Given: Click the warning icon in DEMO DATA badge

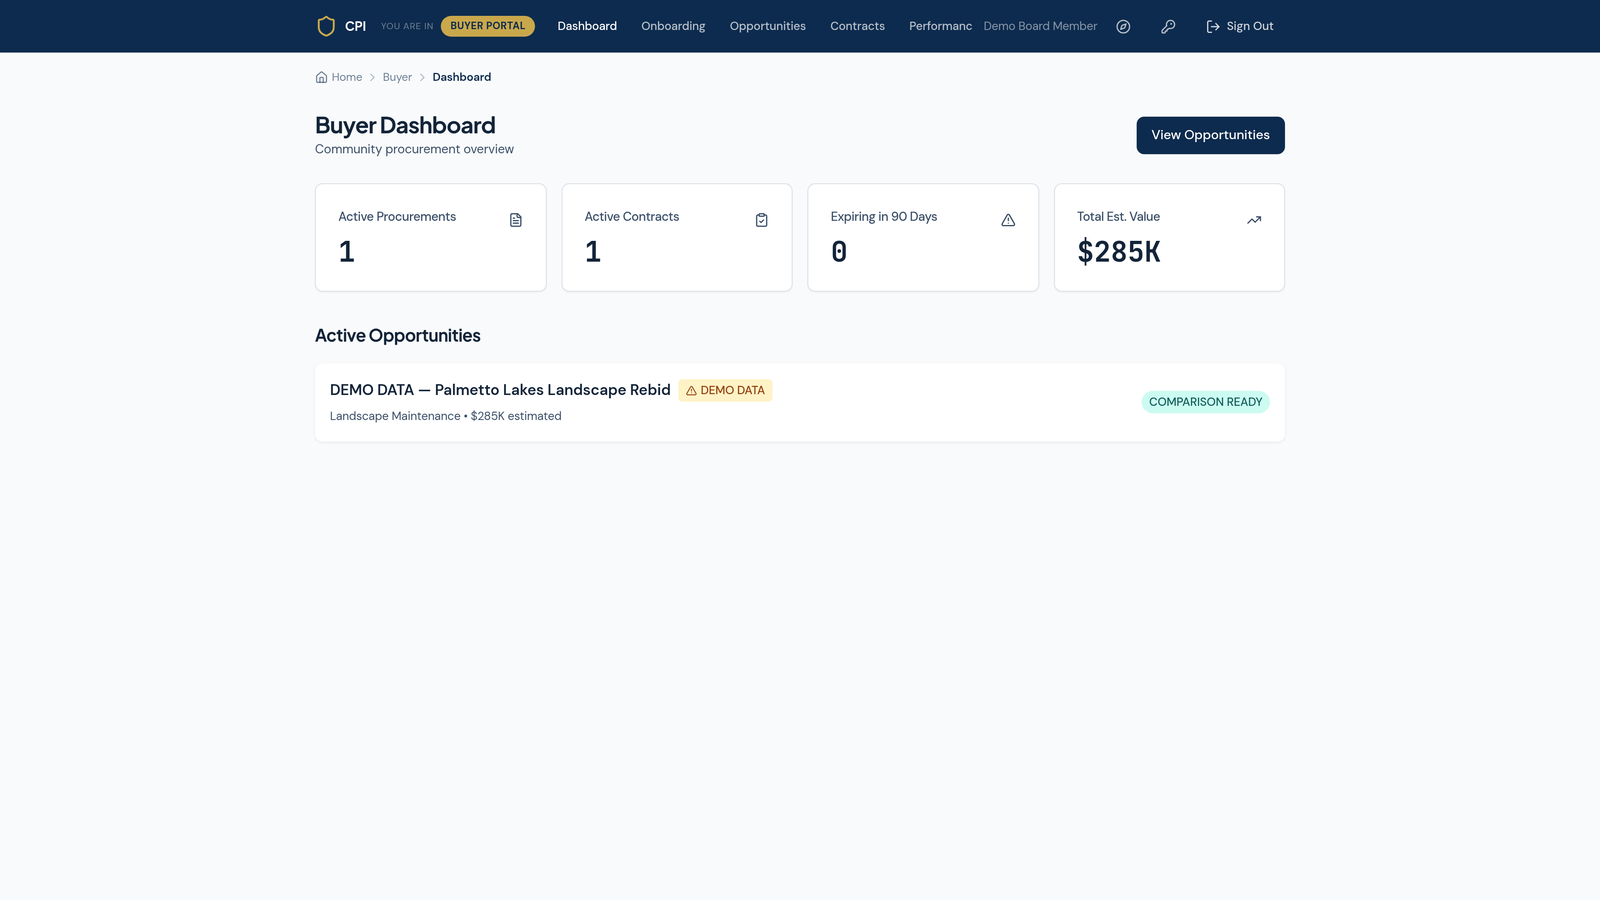Looking at the screenshot, I should click(691, 391).
